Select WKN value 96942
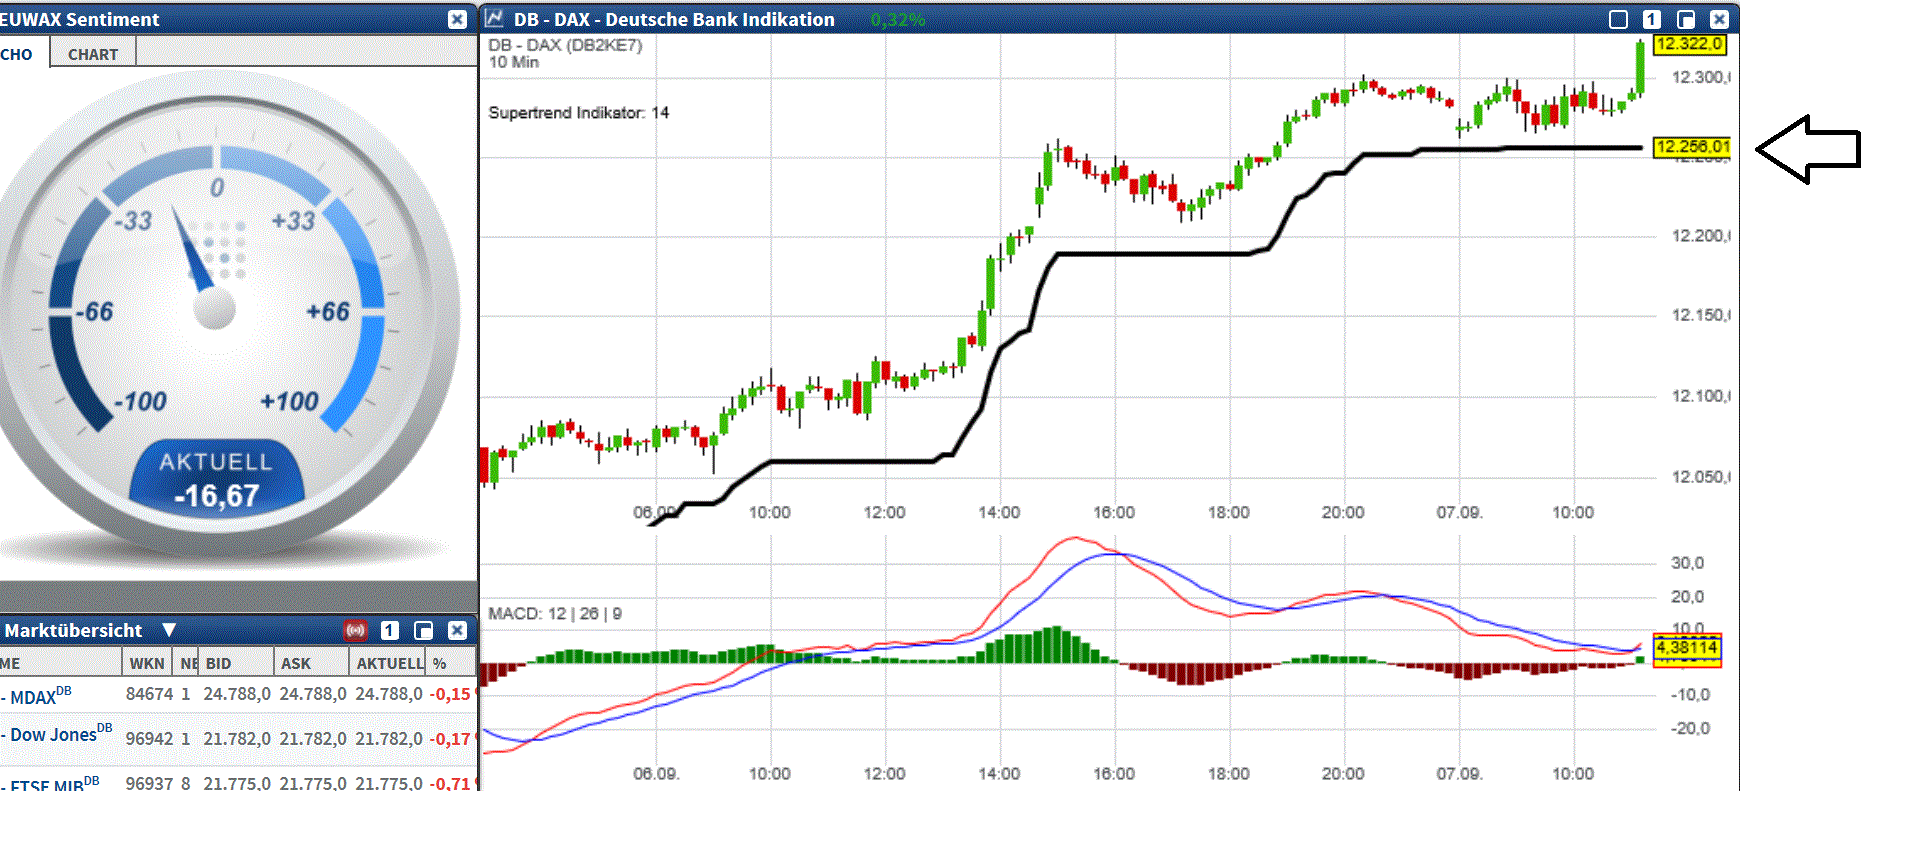Viewport: 1914px width, 849px height. [149, 739]
